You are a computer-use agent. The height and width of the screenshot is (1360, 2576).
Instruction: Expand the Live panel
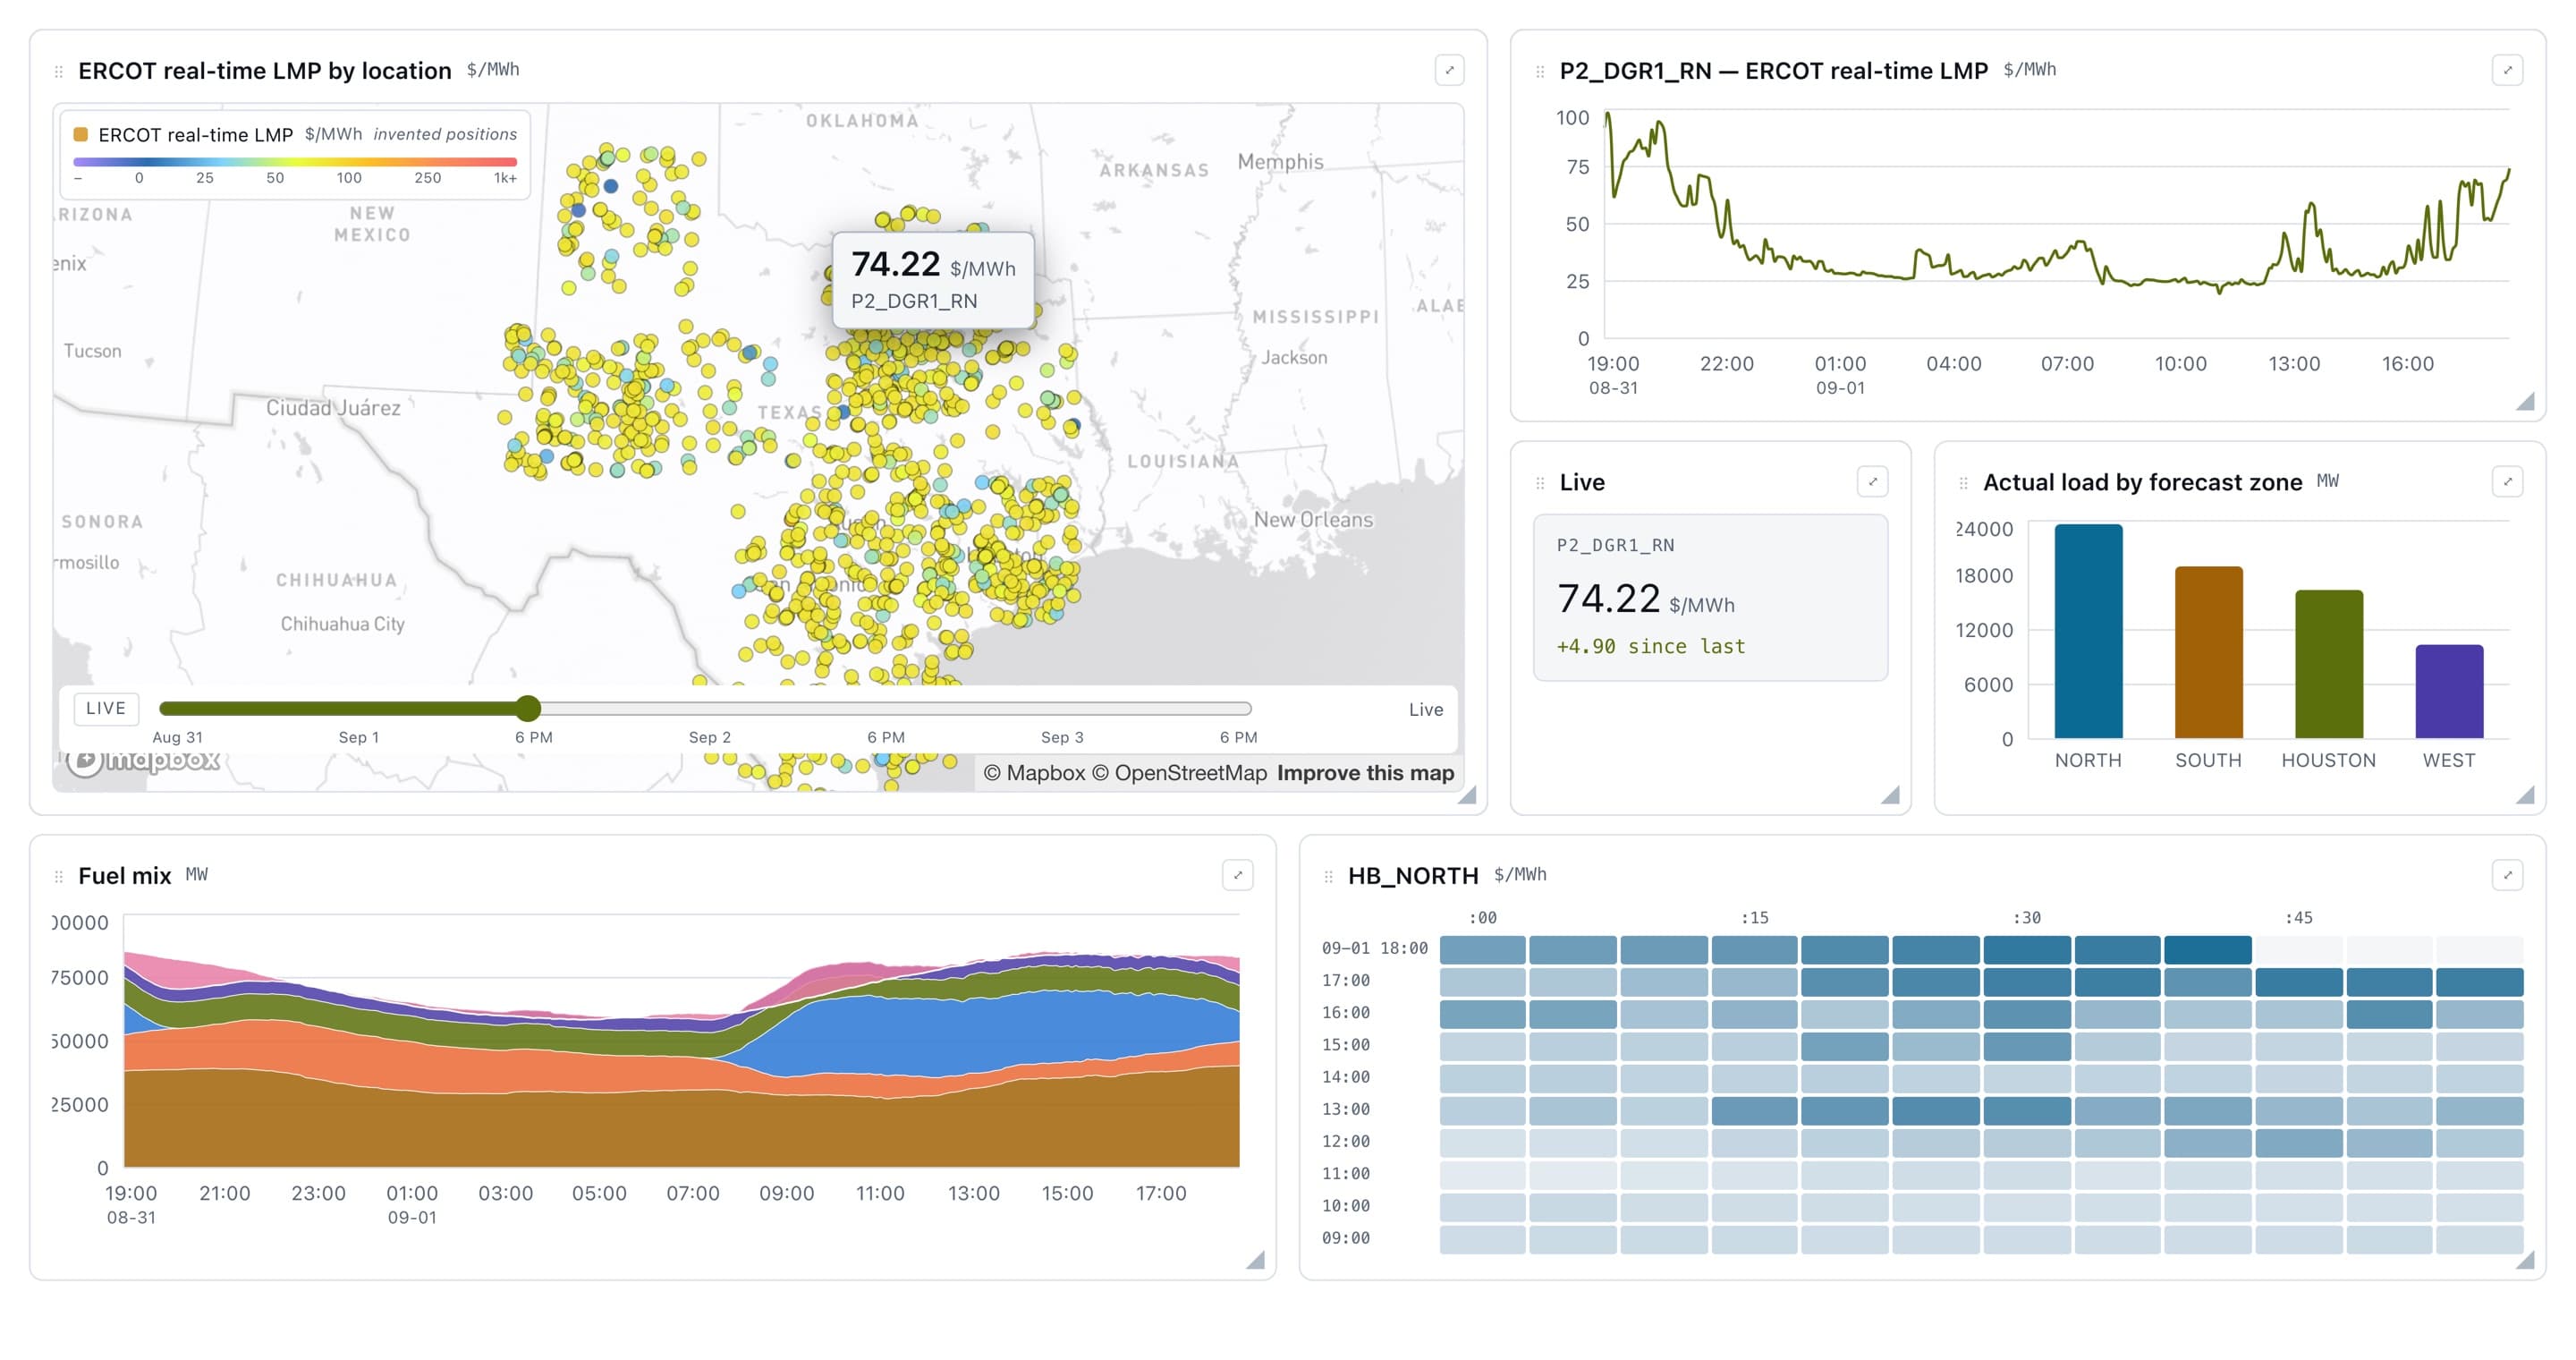[x=1872, y=482]
